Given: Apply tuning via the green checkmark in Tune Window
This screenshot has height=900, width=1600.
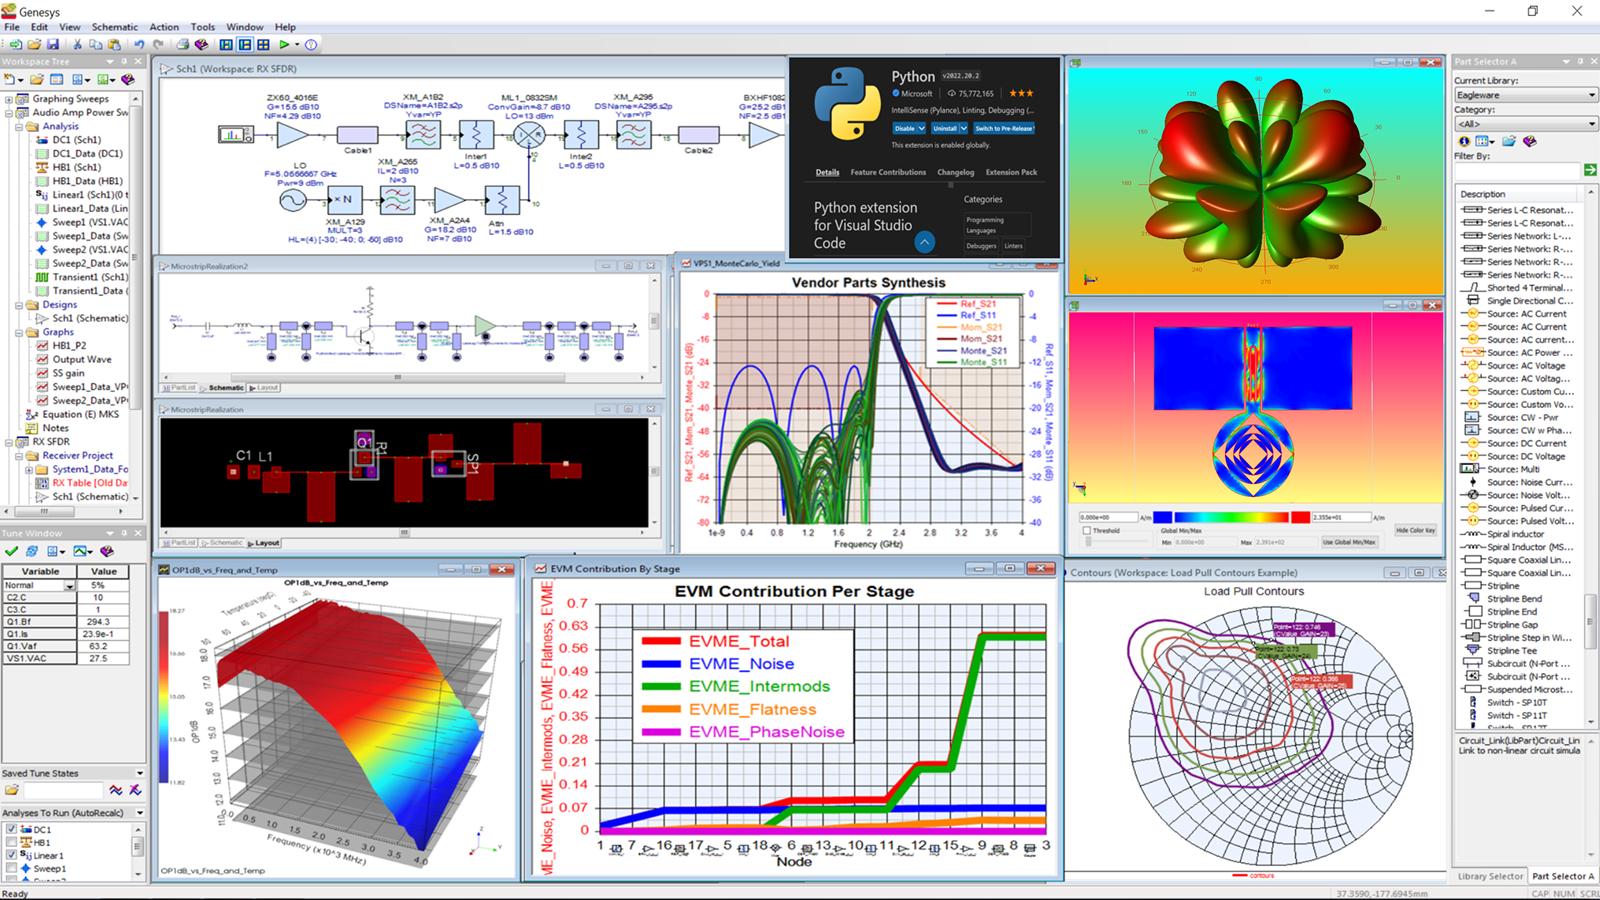Looking at the screenshot, I should (12, 551).
